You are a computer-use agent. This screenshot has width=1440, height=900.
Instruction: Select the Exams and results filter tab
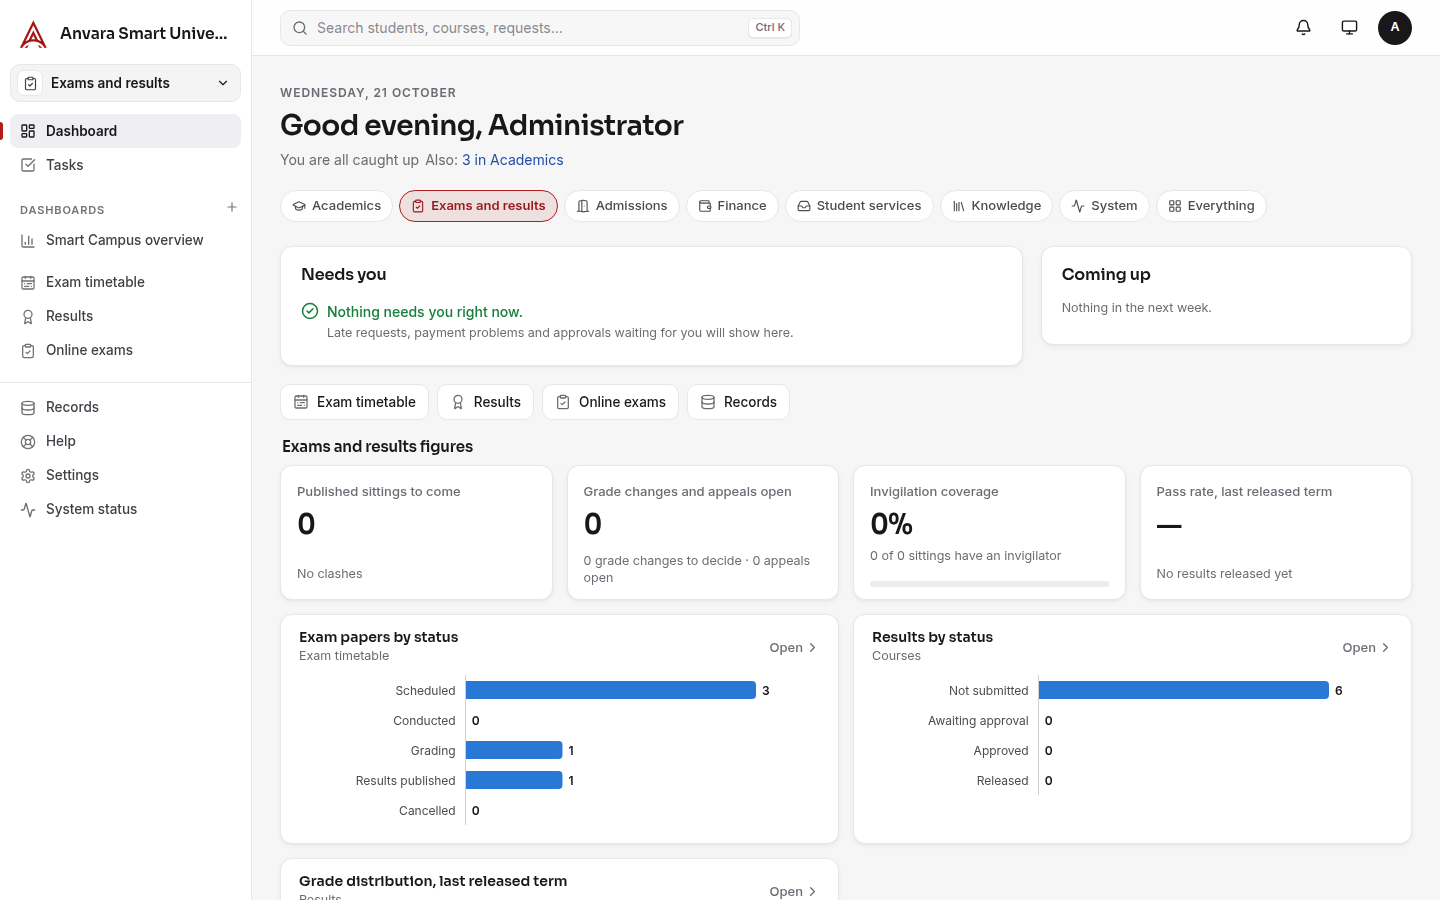pyautogui.click(x=478, y=206)
